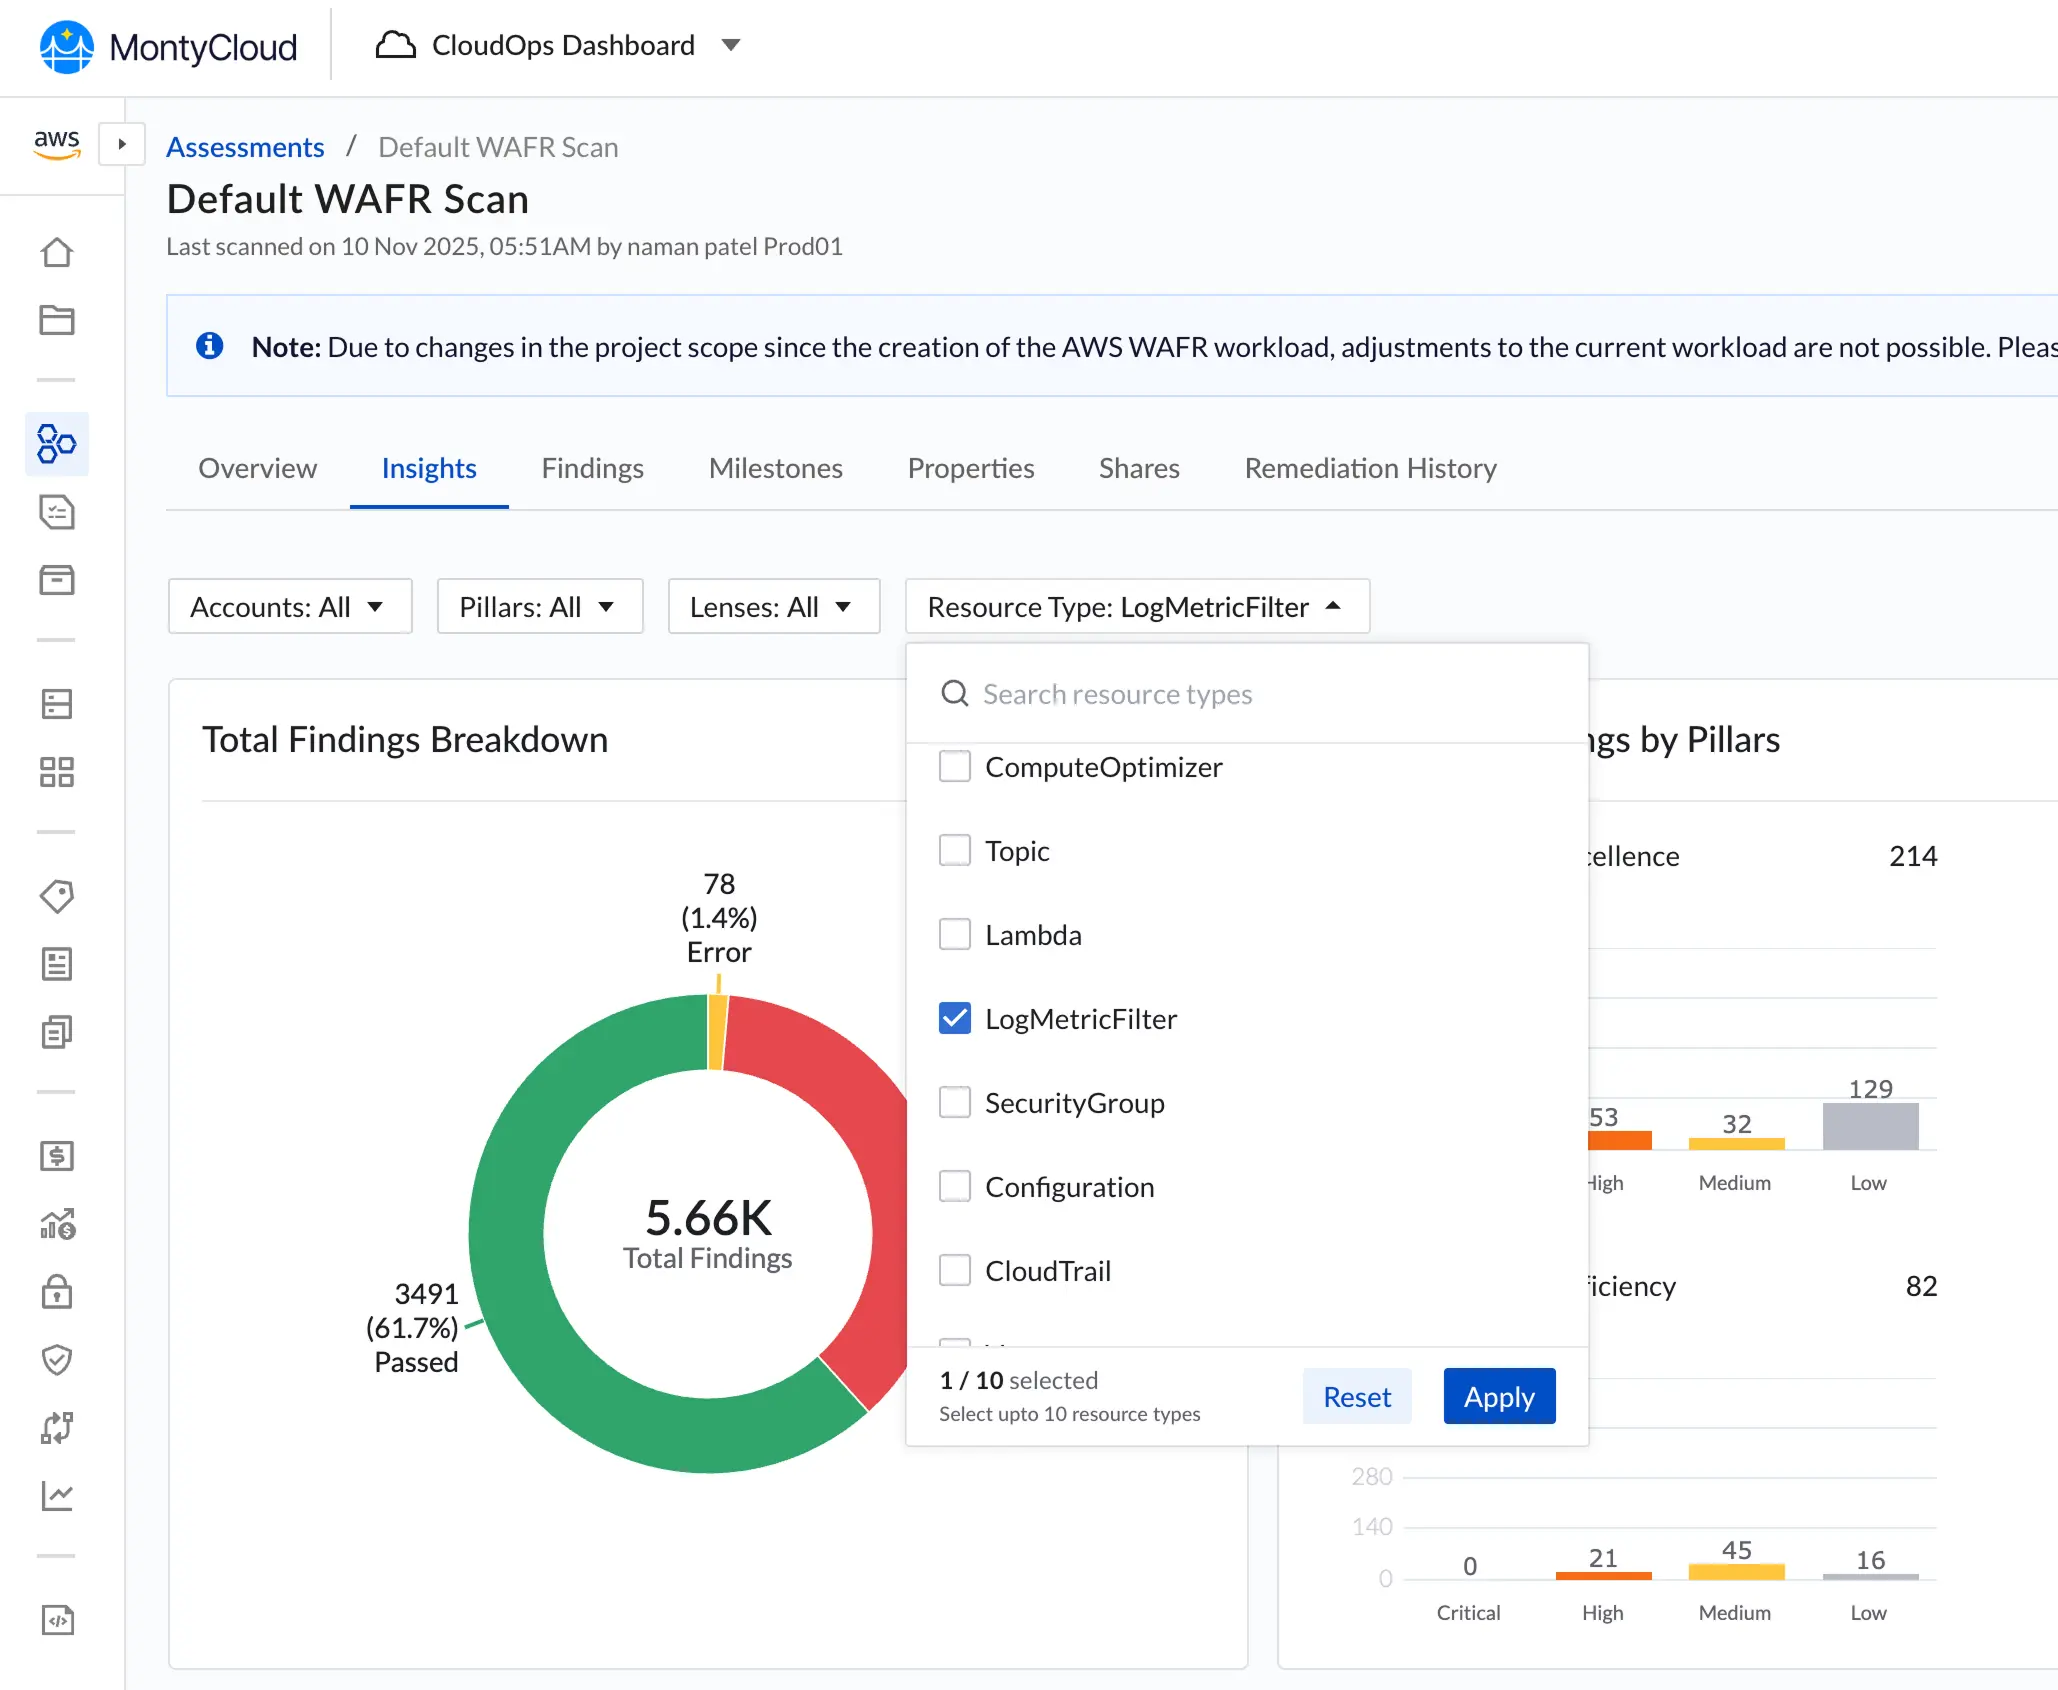Click the tag icon in sidebar
Viewport: 2058px width, 1690px height.
point(57,896)
